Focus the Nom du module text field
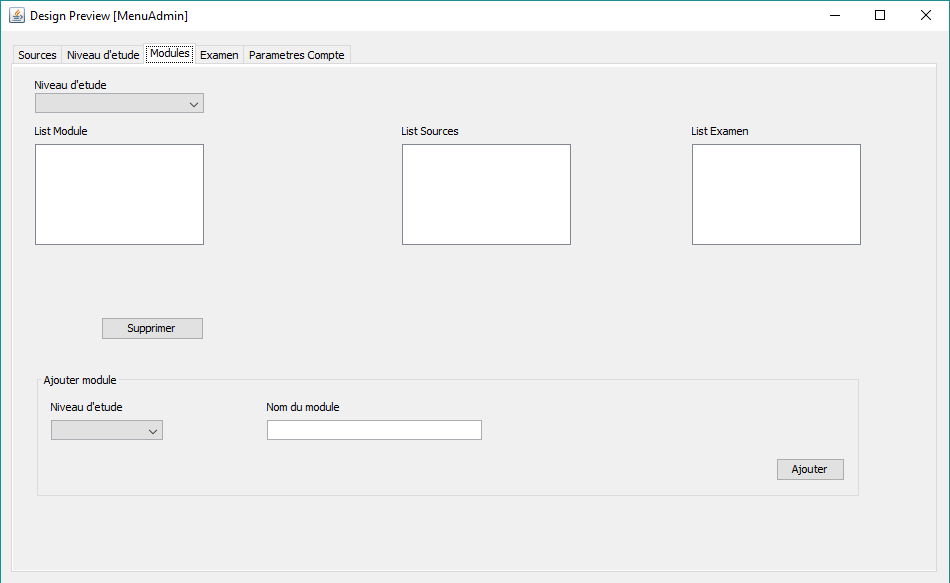This screenshot has height=583, width=950. coord(374,430)
